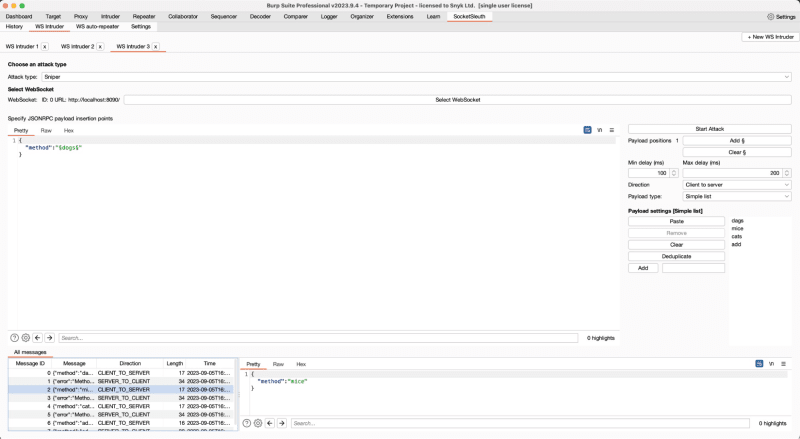Toggle non-printable characters in message viewer
The height and width of the screenshot is (439, 800).
771,364
